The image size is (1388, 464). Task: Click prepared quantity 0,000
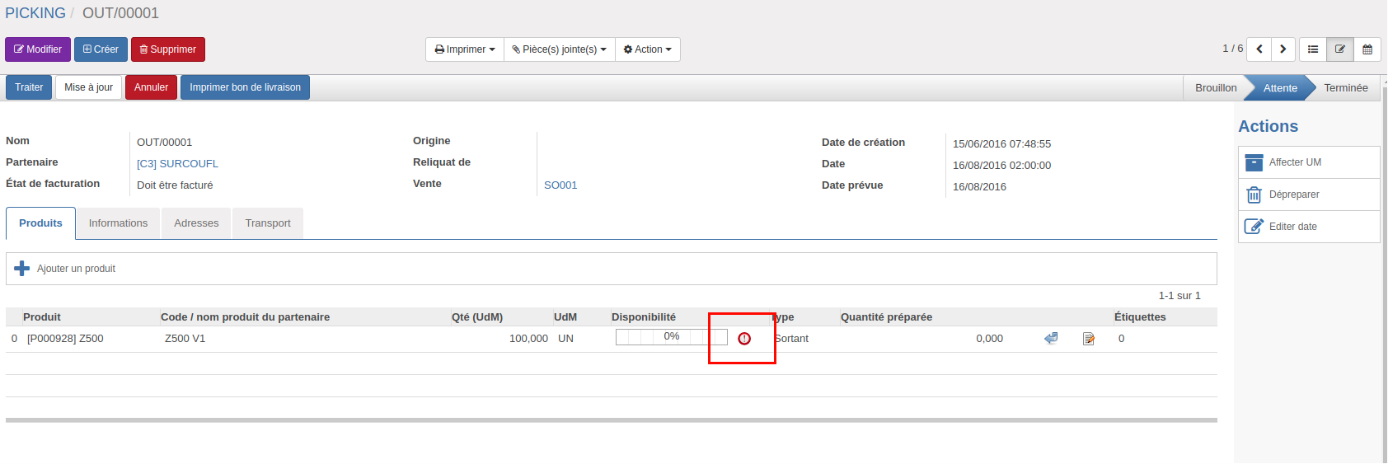click(989, 339)
